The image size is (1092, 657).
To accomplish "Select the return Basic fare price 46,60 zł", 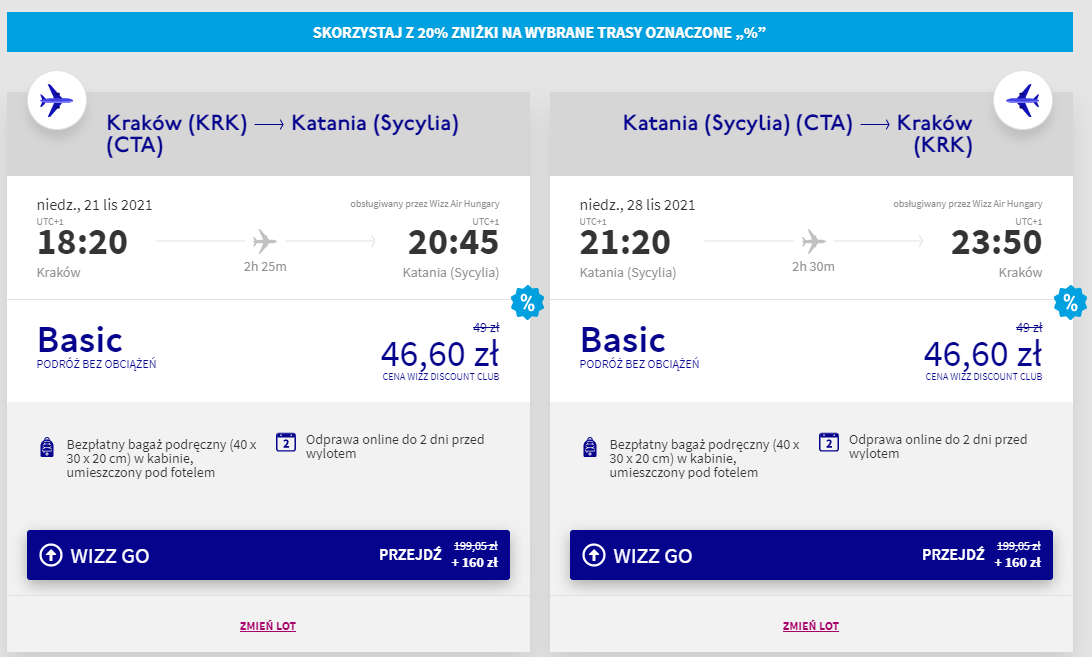I will [982, 353].
